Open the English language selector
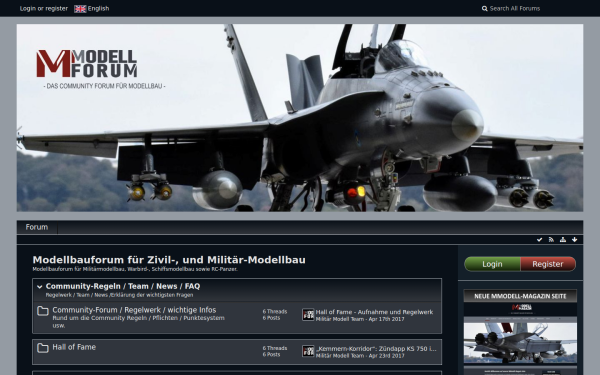600x375 pixels. click(x=92, y=8)
